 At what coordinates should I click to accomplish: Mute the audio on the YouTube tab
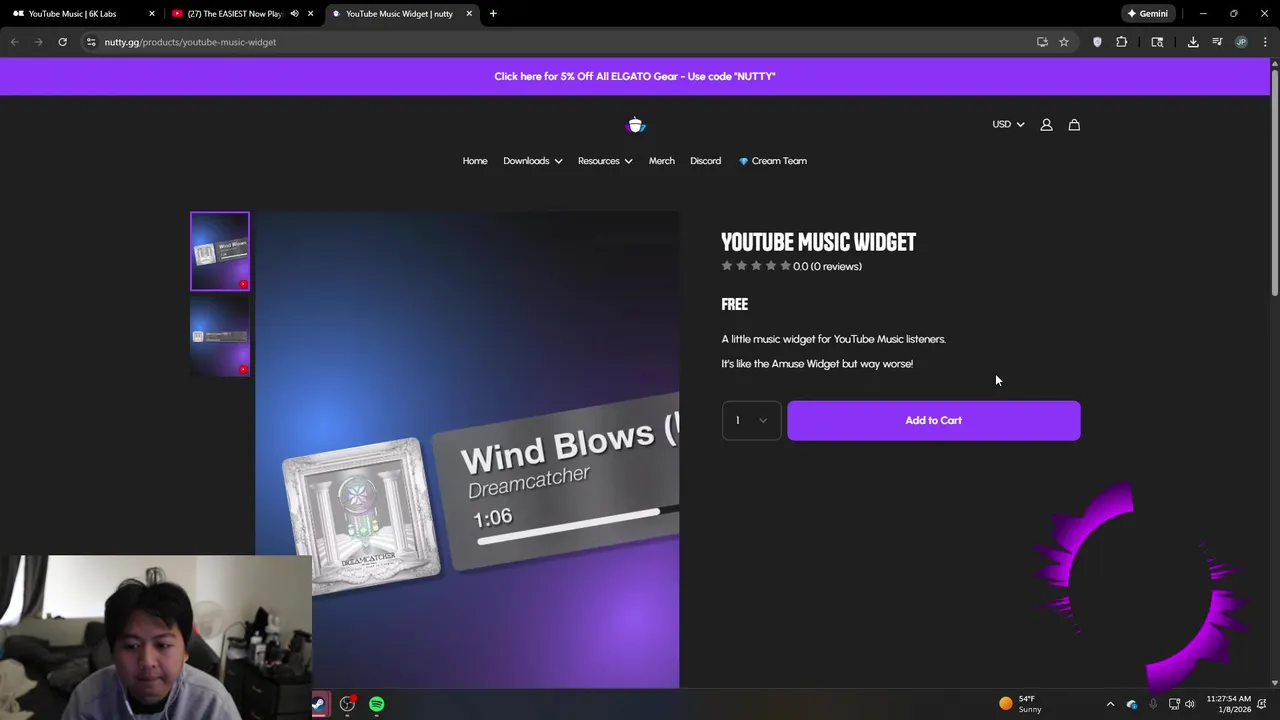click(294, 14)
